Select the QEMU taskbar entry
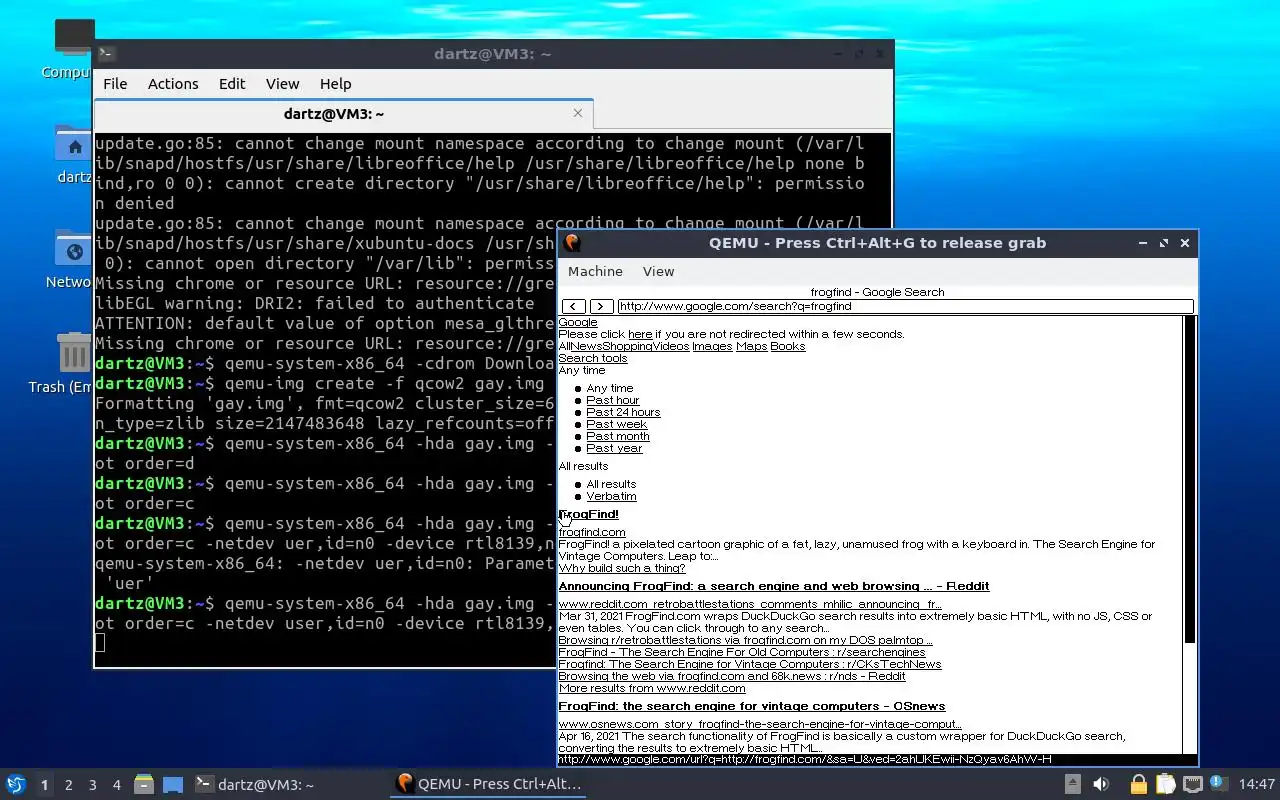The height and width of the screenshot is (800, 1280). [x=488, y=784]
